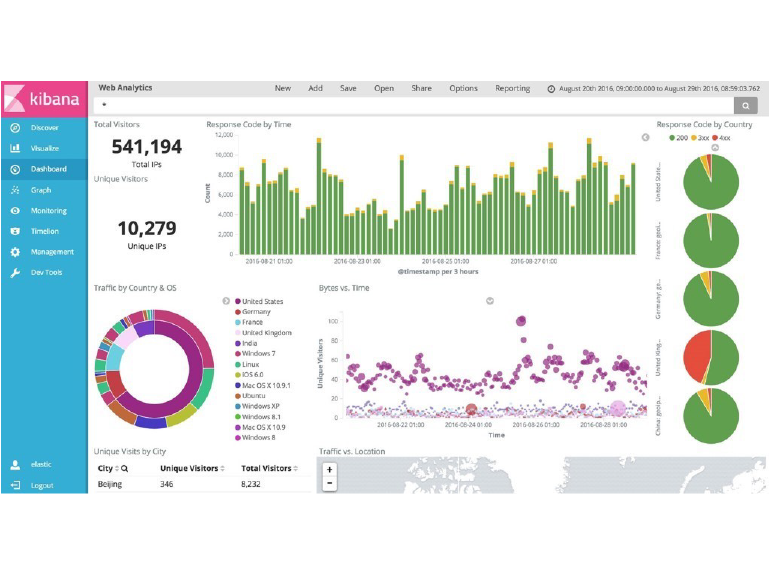Open the Management gear icon
The height and width of the screenshot is (580, 770).
[x=15, y=252]
